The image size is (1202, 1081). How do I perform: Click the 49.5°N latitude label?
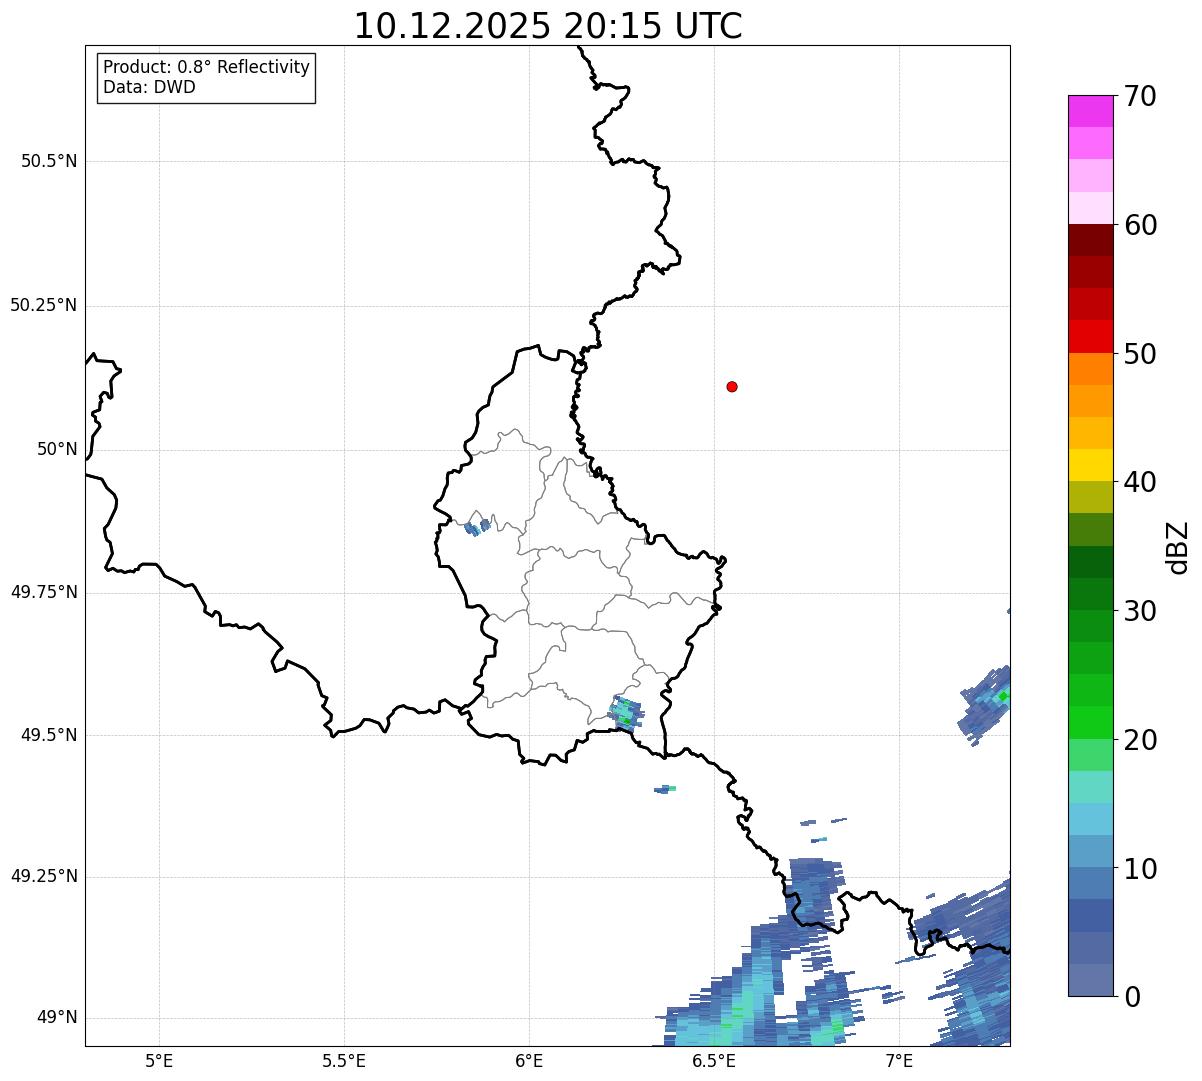tap(49, 735)
